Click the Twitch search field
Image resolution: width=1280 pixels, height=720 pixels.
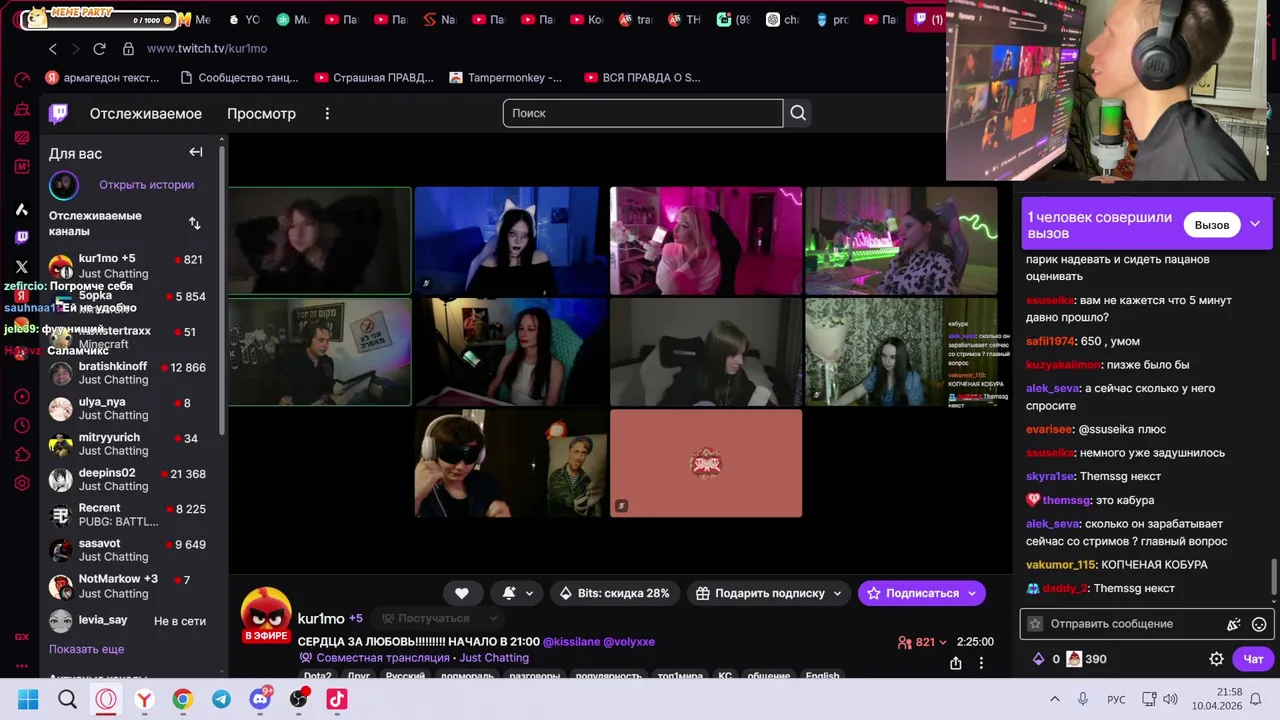click(643, 113)
